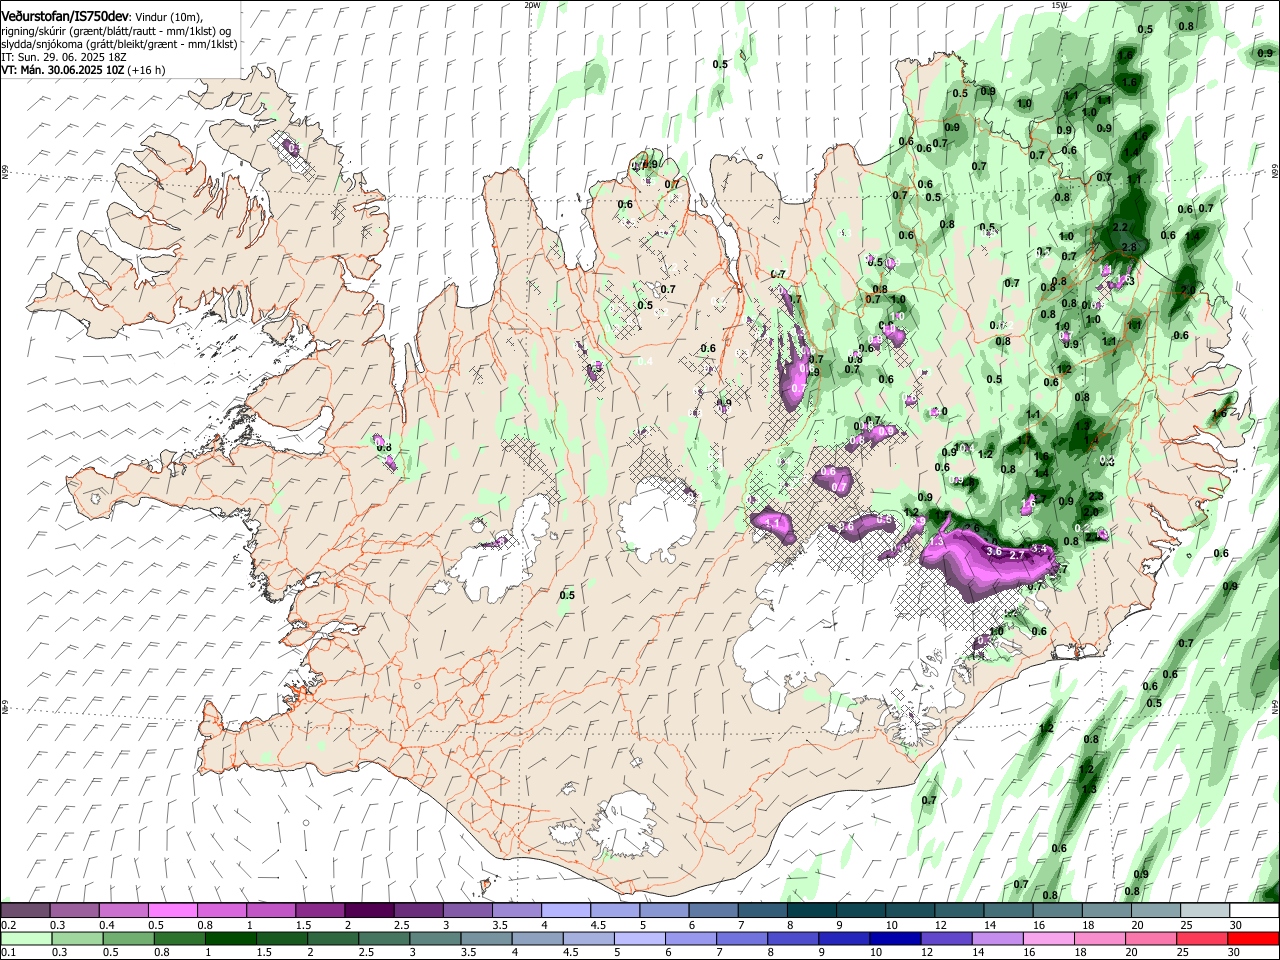Select upper-row slate blue swatch labeled 6
Image resolution: width=1280 pixels, height=960 pixels.
pyautogui.click(x=714, y=911)
